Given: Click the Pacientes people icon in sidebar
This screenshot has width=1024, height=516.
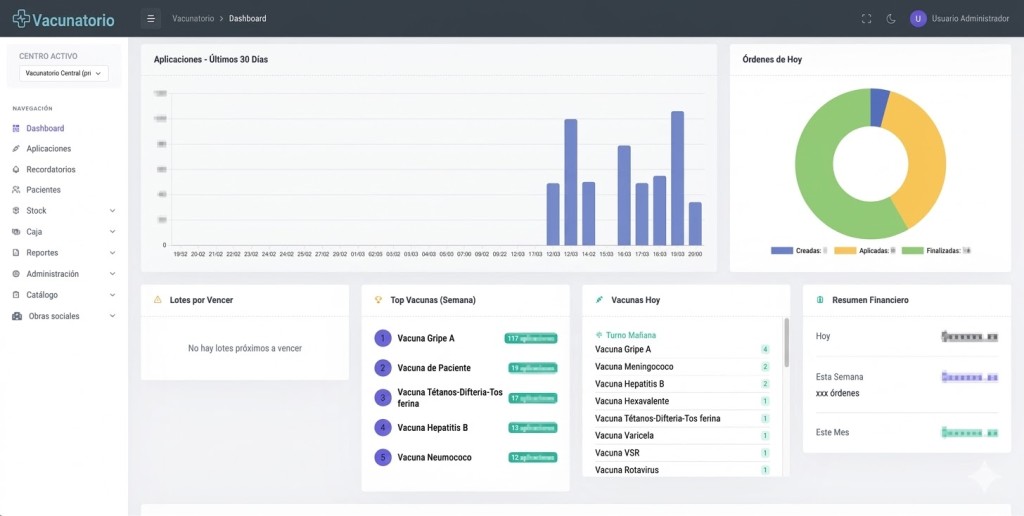Looking at the screenshot, I should coord(16,190).
